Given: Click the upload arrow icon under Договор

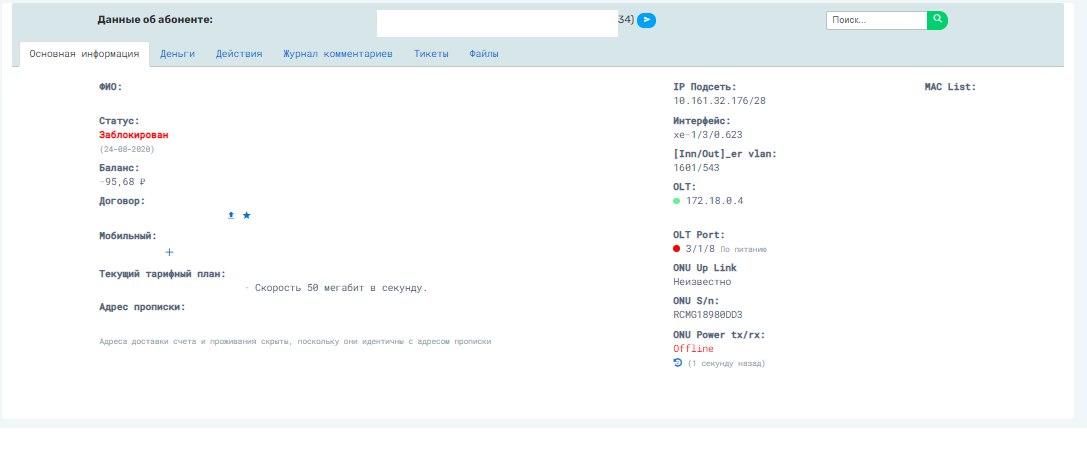Looking at the screenshot, I should point(232,215).
